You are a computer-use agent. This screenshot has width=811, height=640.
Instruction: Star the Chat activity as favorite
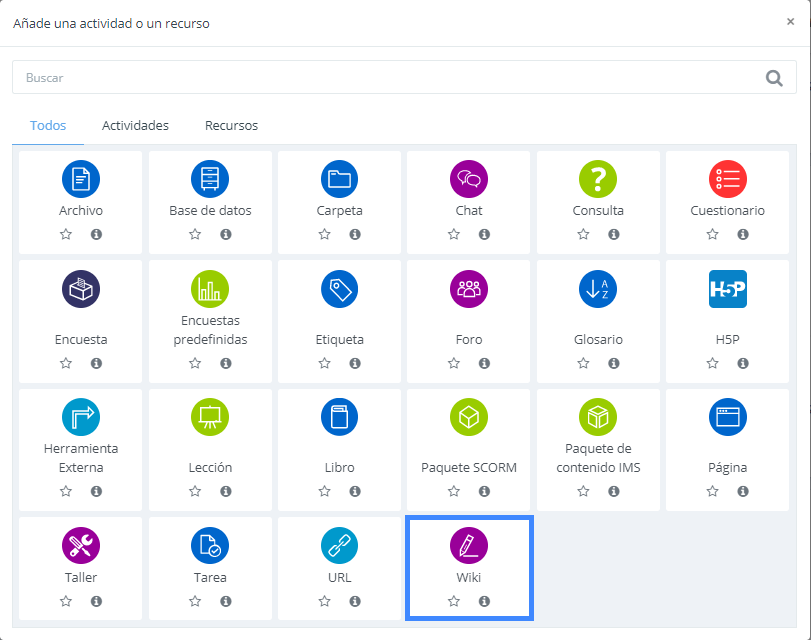454,234
